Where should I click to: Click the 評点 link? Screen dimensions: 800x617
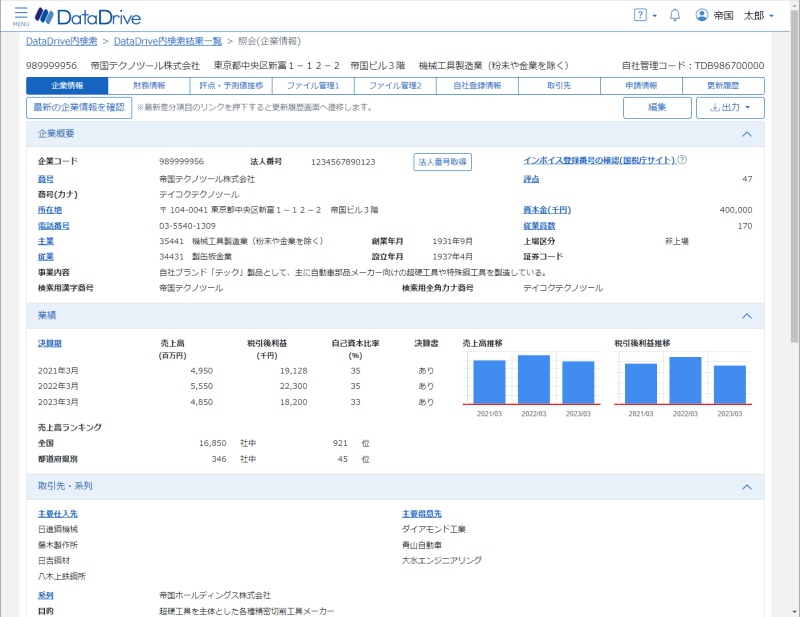(x=531, y=179)
